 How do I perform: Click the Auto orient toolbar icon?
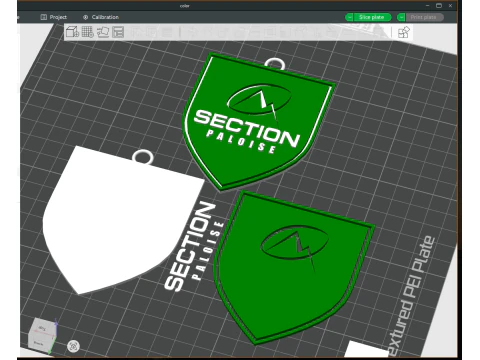tap(103, 32)
